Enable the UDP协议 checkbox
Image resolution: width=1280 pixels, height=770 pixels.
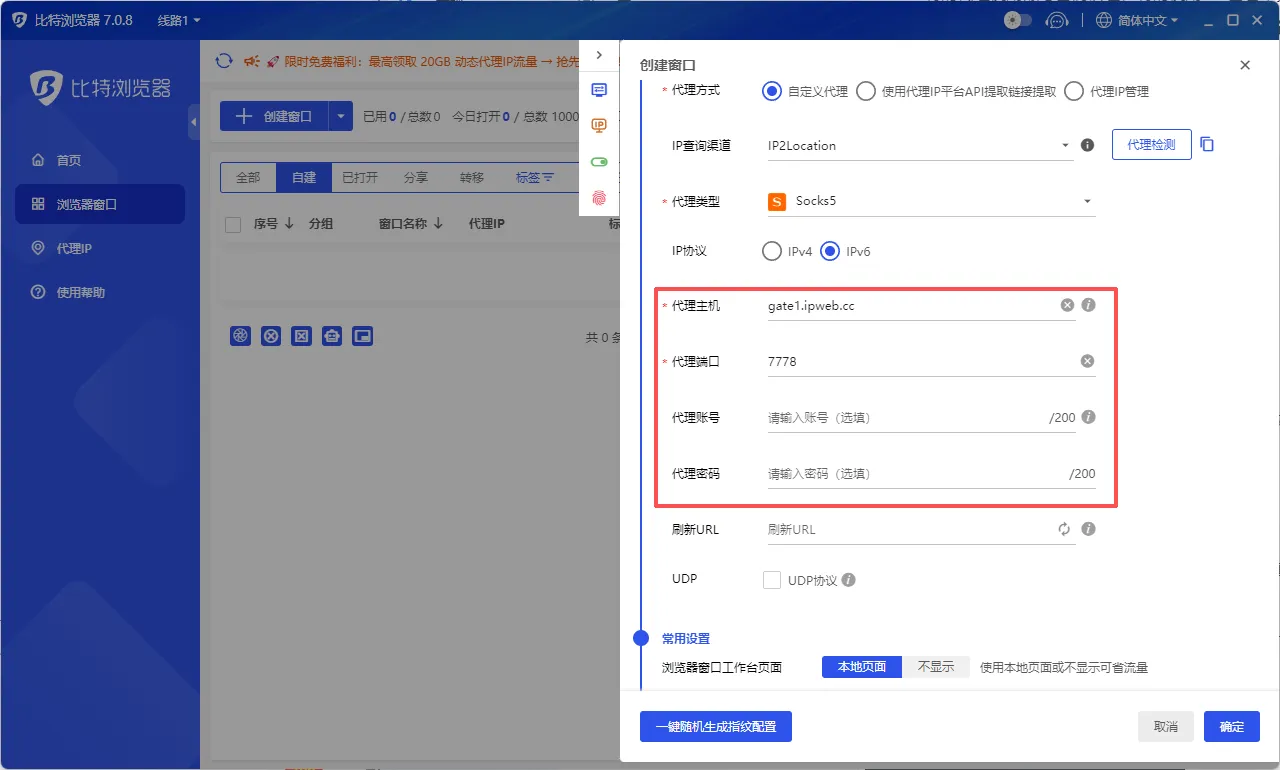(771, 578)
